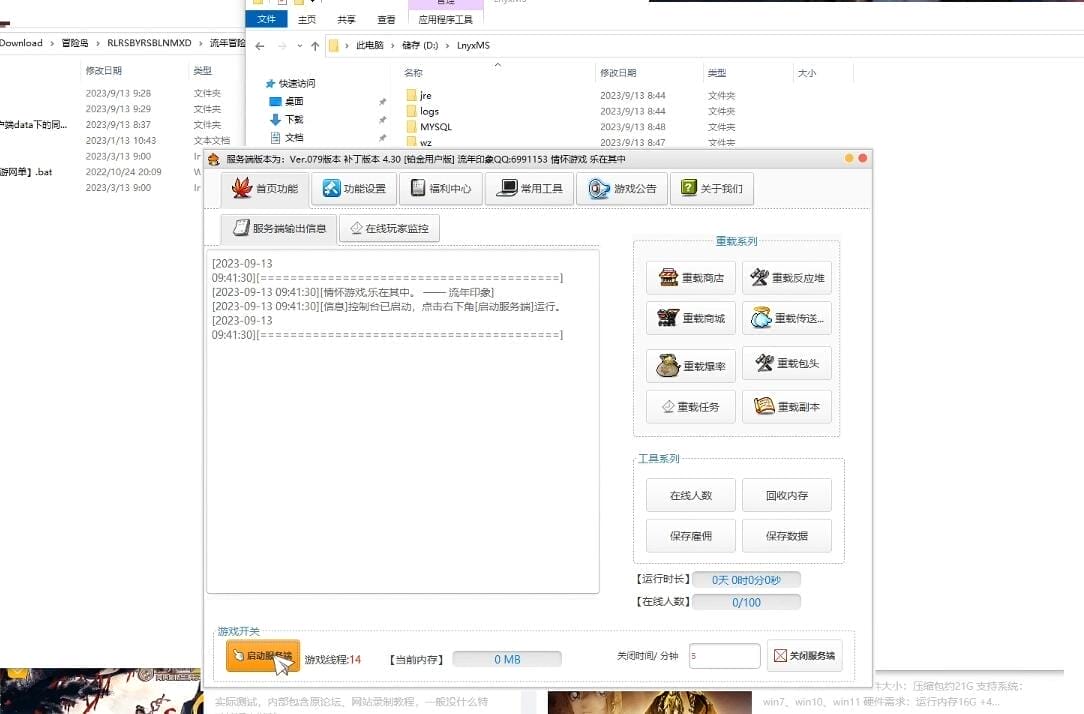Sort by 修改日期 column in LnyxMS Explorer

618,73
